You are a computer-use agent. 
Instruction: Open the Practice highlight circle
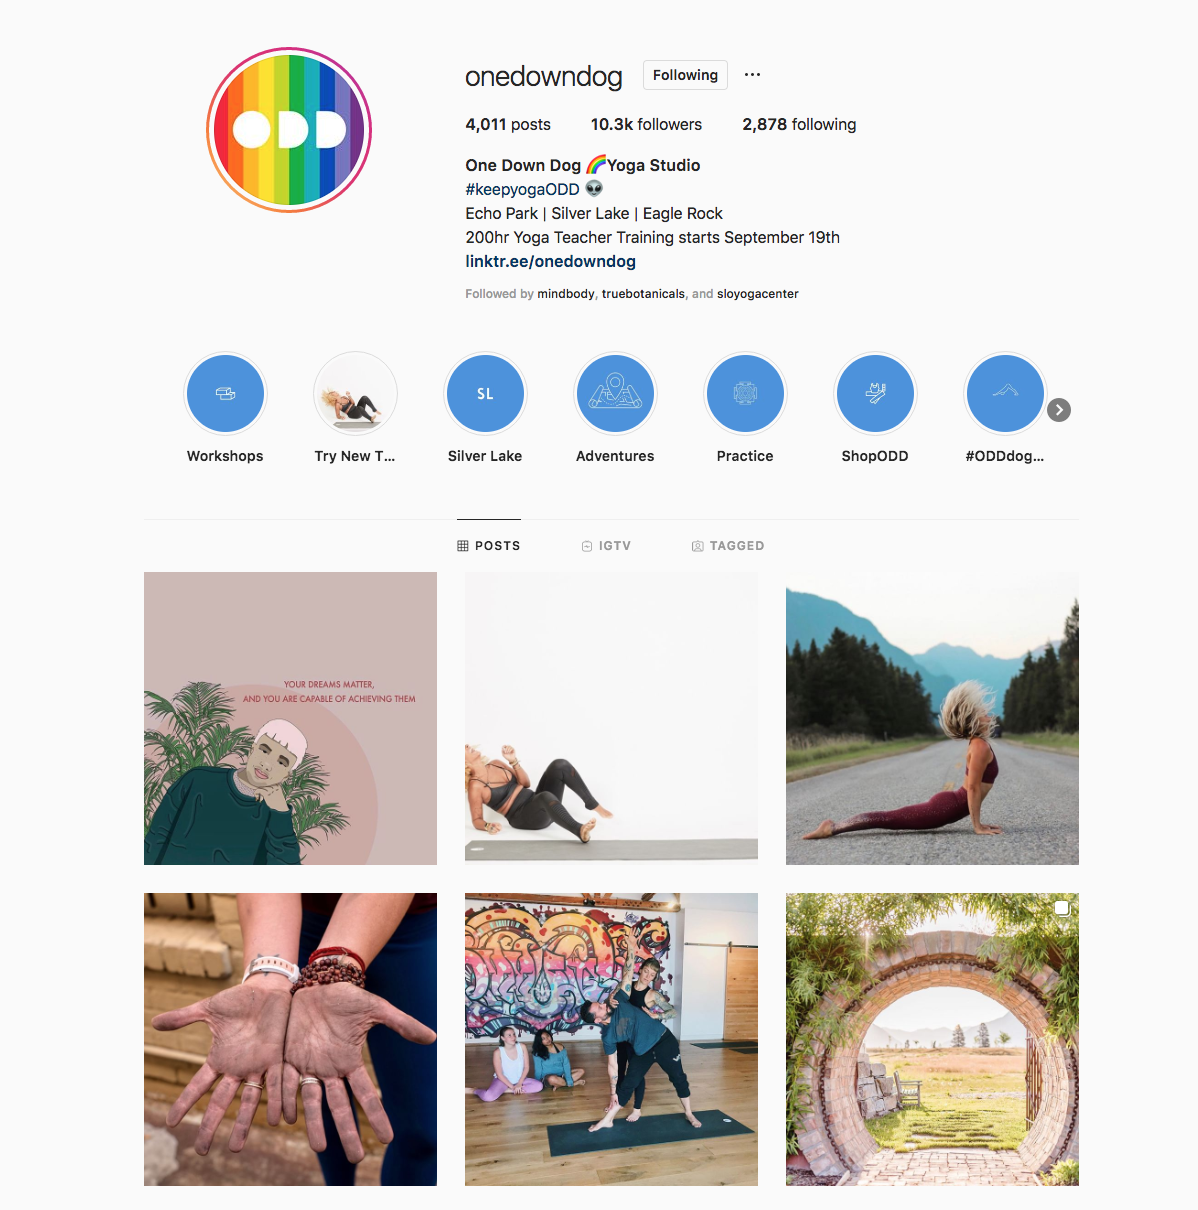pos(745,393)
